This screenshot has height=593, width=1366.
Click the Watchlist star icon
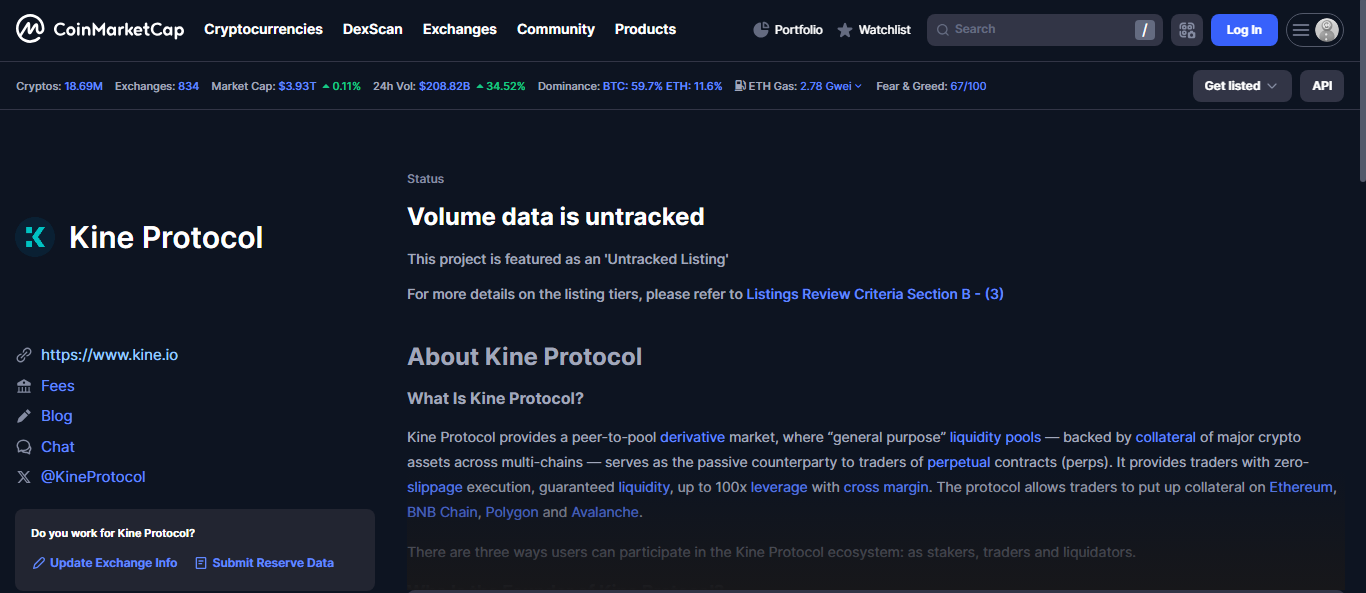click(845, 30)
